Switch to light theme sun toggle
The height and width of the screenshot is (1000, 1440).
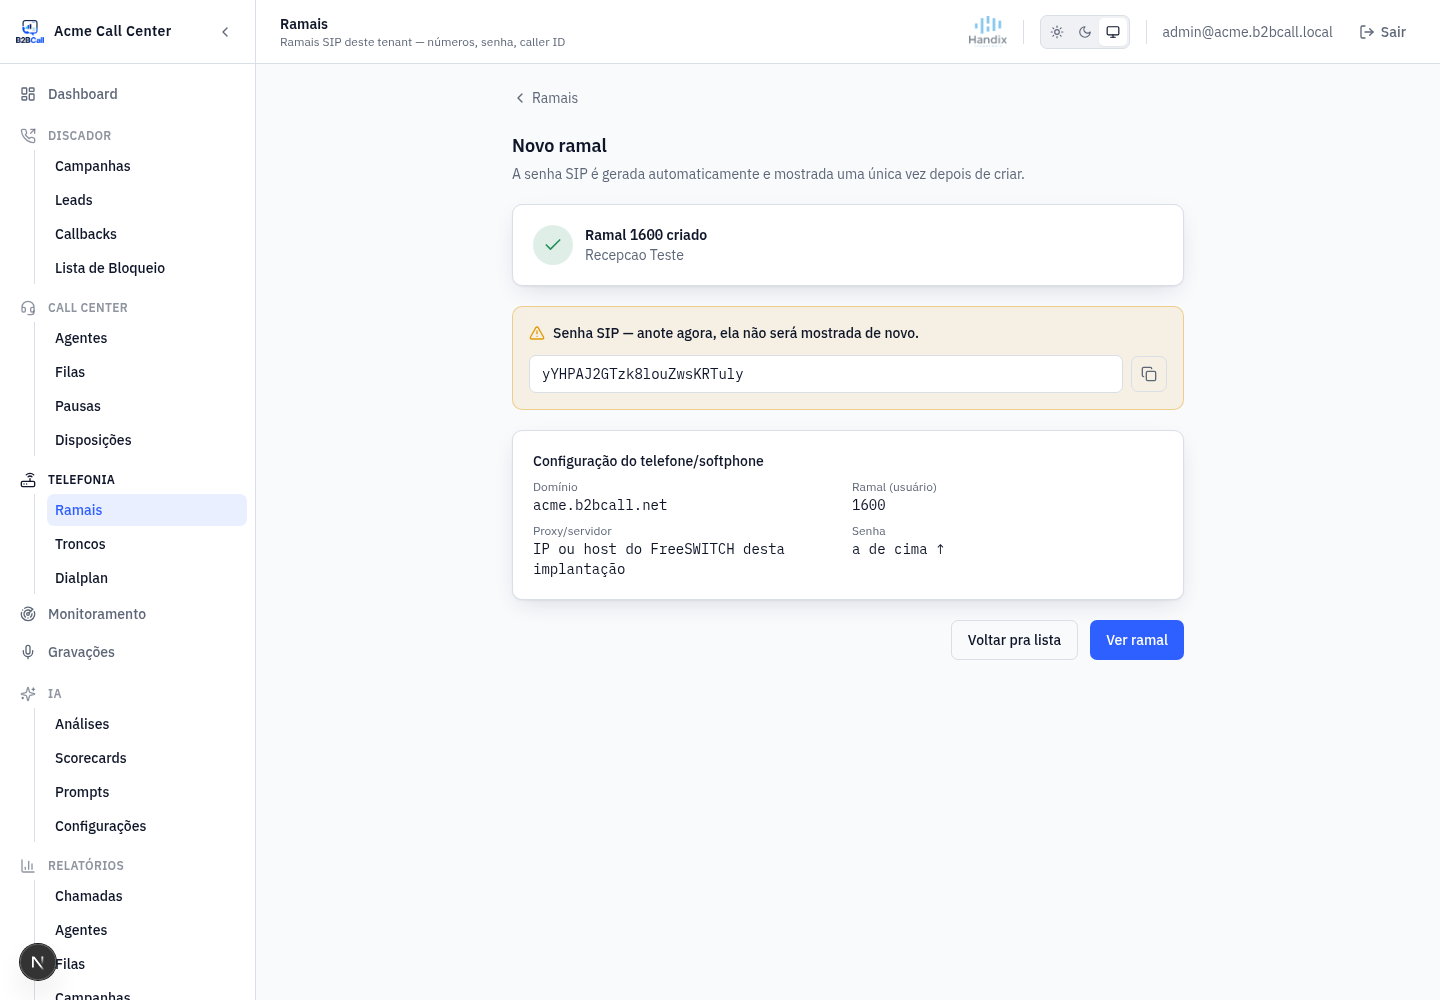1057,32
